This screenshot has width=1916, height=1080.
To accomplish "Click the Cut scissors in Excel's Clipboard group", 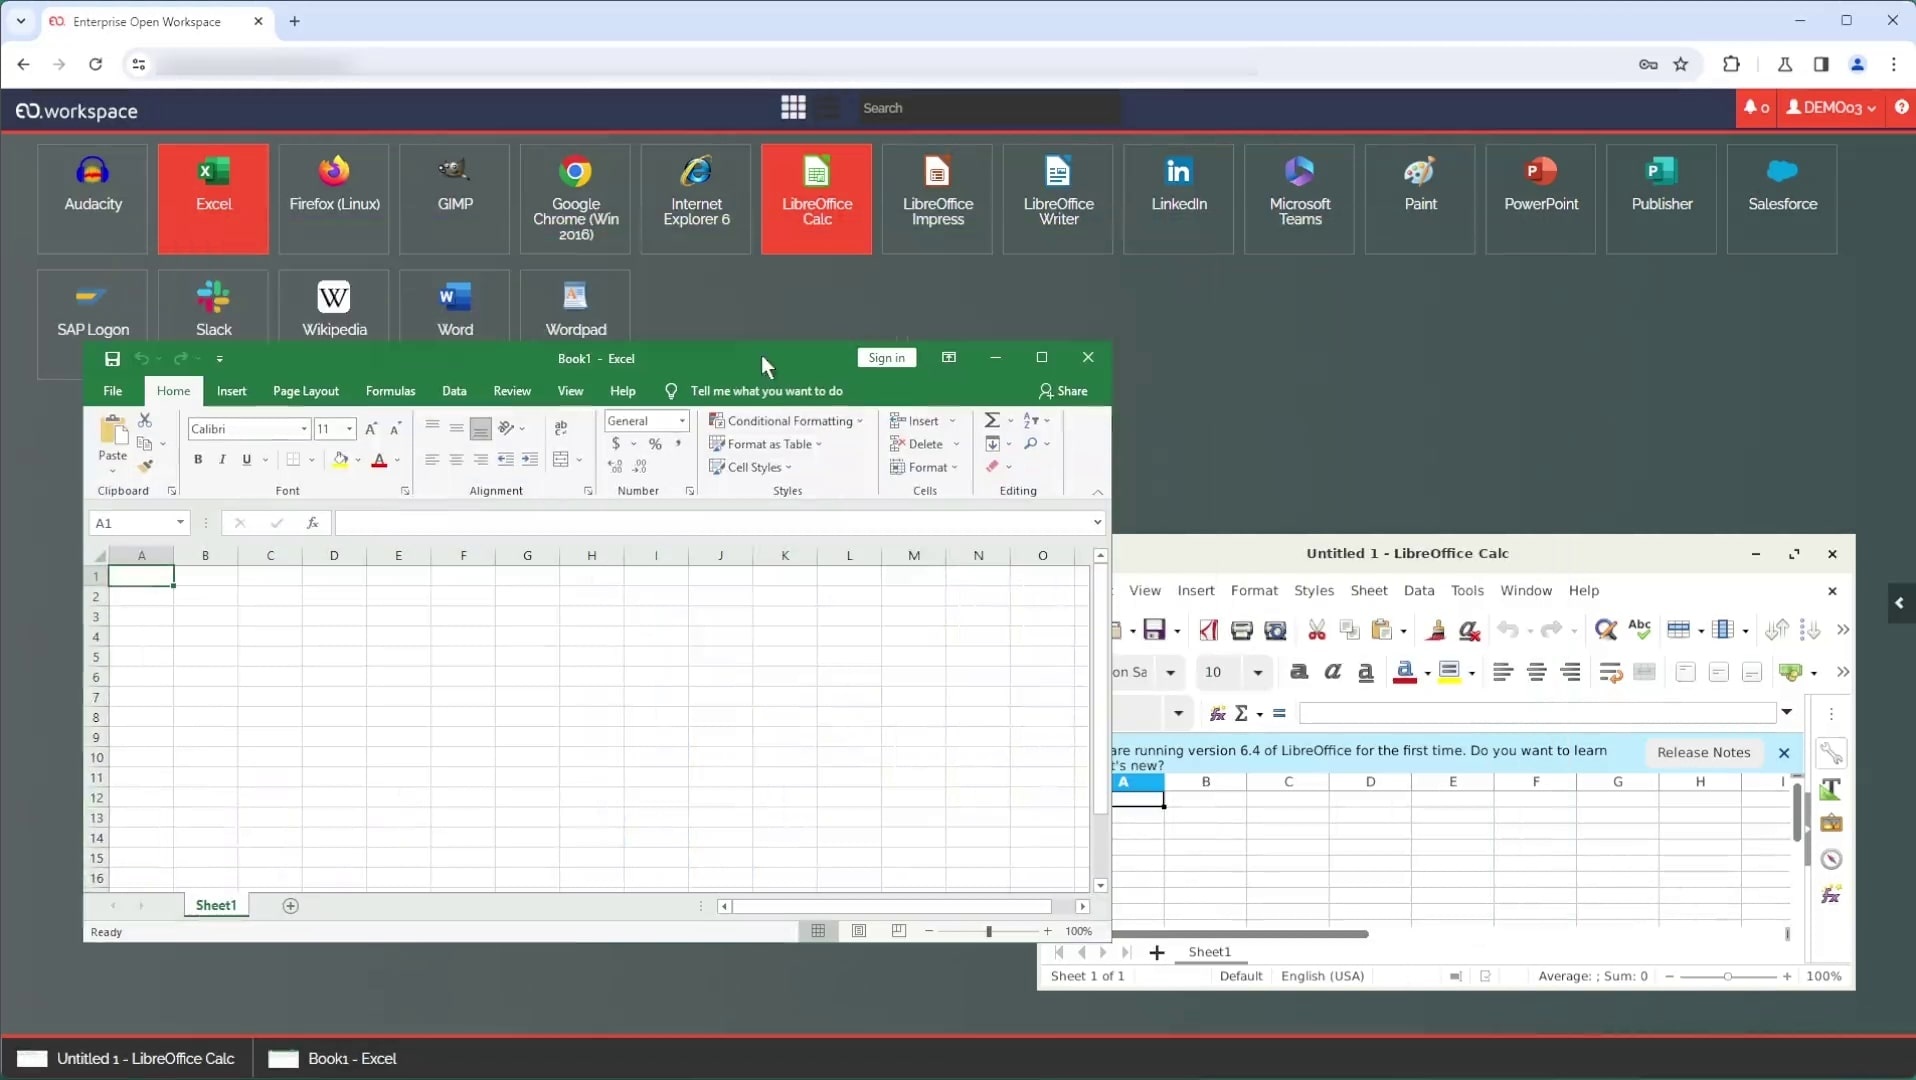I will point(145,421).
